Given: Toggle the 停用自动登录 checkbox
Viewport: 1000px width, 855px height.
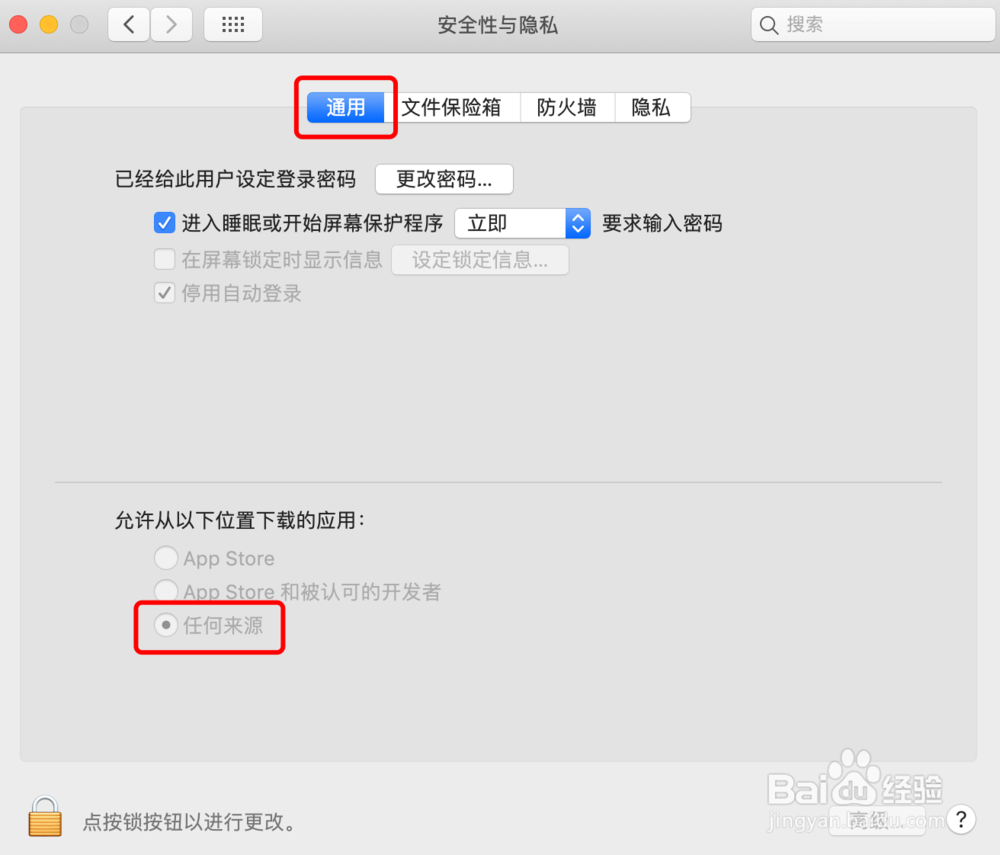Looking at the screenshot, I should click(165, 293).
